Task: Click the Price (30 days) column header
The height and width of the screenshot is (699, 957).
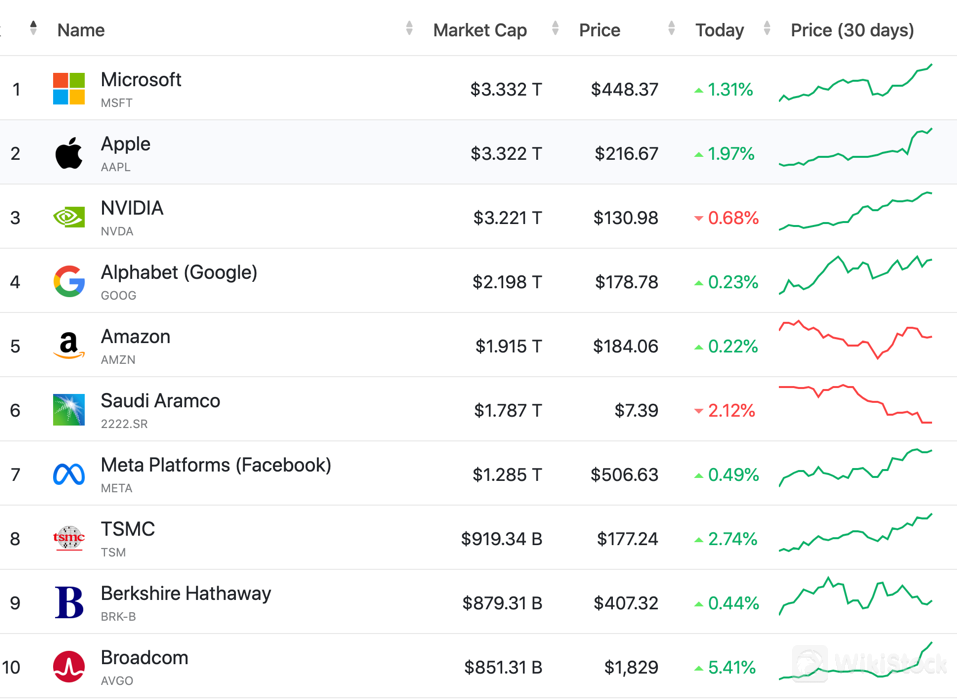Action: [852, 30]
